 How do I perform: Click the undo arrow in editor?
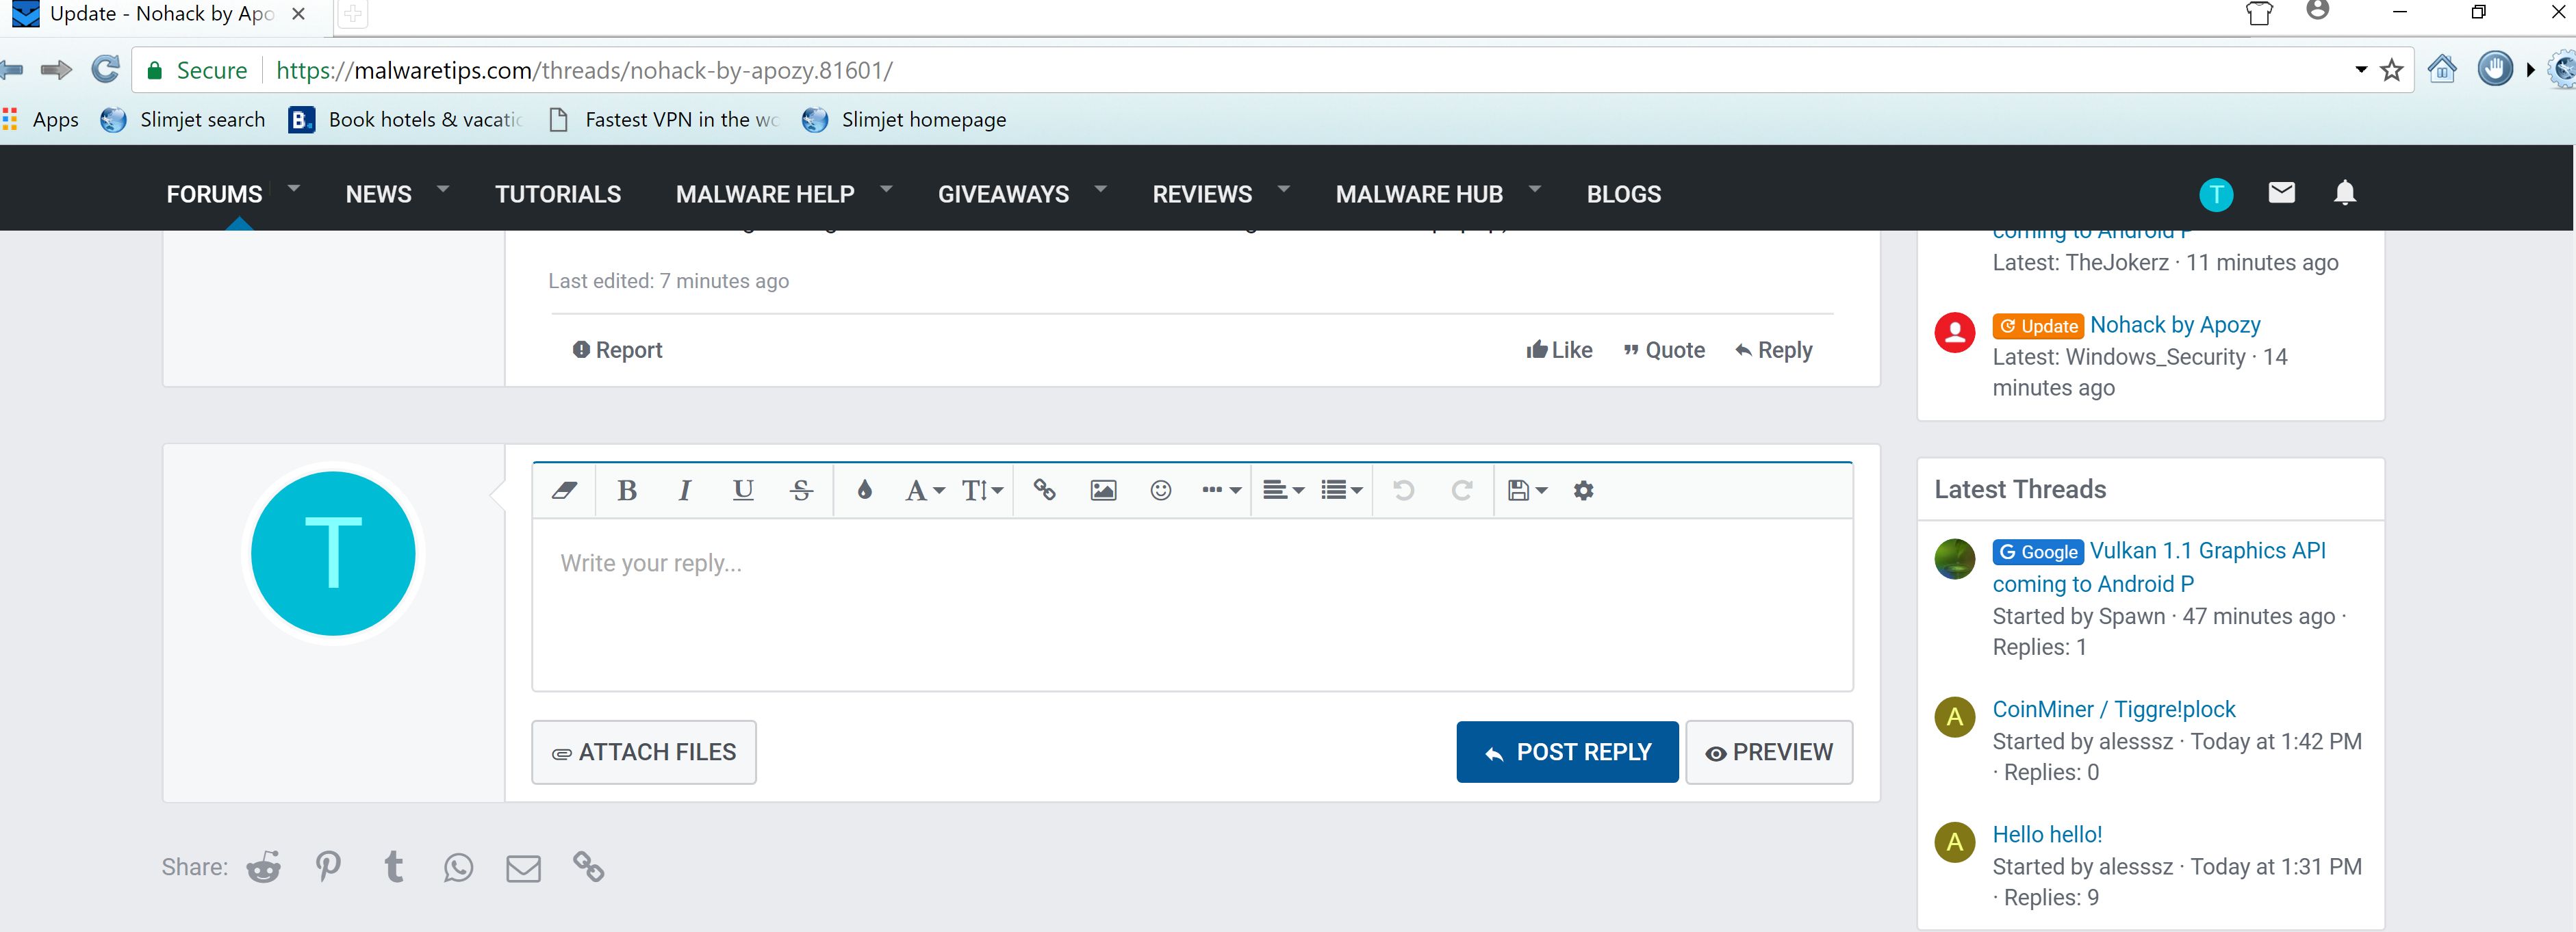[x=1404, y=490]
